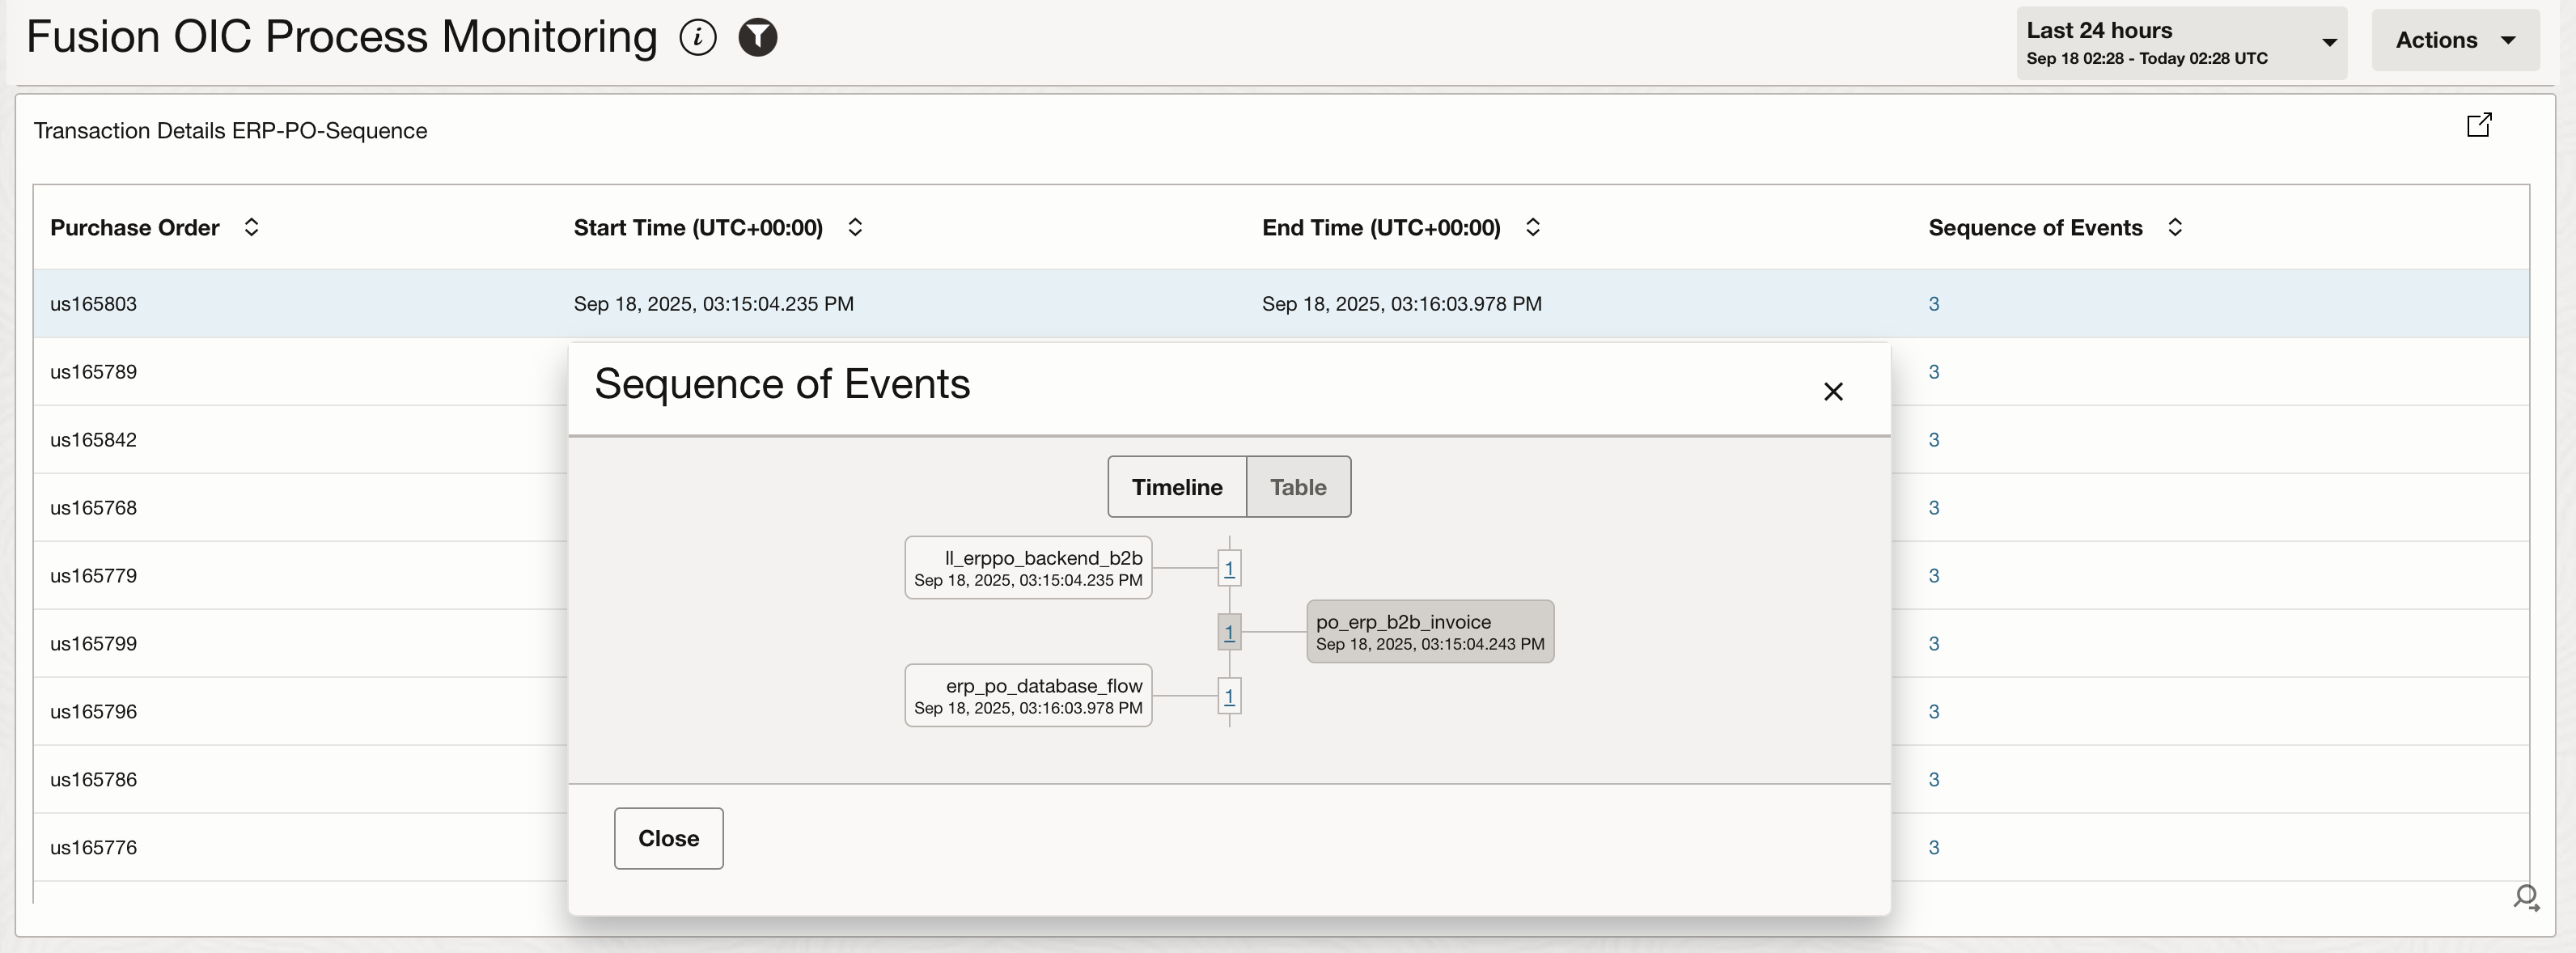The height and width of the screenshot is (953, 2576).
Task: Click the open-in-new-window icon on Transaction Details
Action: 2480,126
